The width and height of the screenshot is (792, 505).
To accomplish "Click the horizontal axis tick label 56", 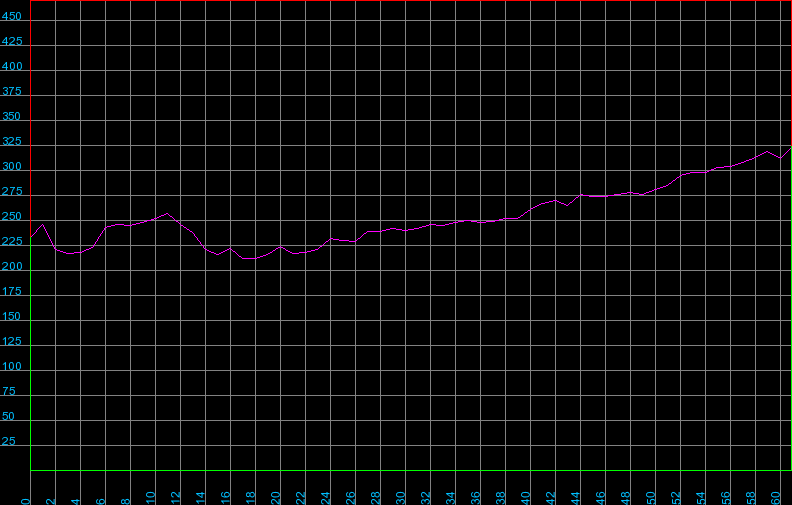I will pos(726,497).
